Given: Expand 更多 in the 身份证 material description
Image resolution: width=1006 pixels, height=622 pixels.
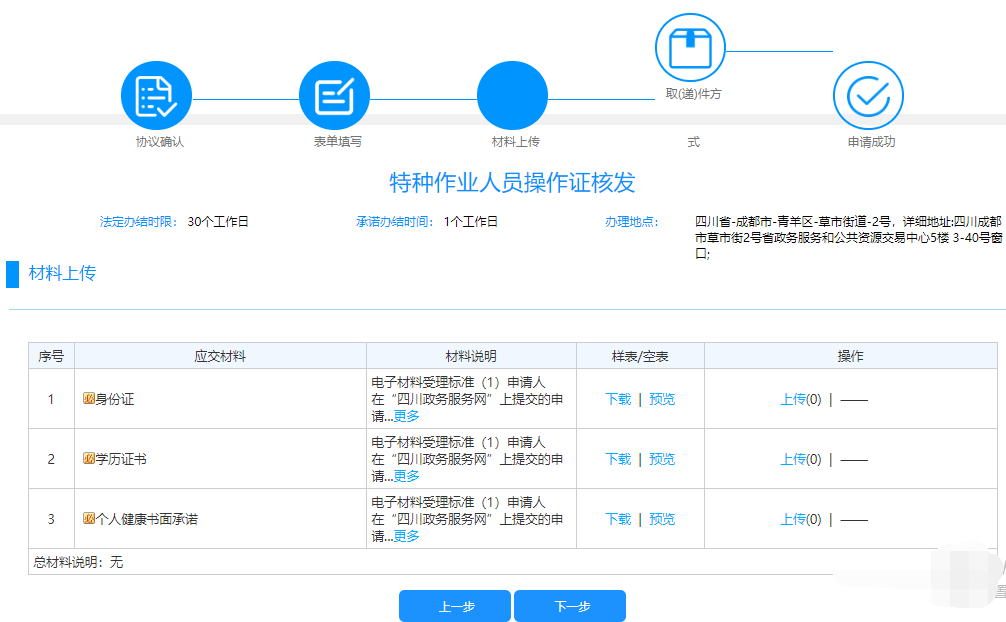Looking at the screenshot, I should 406,416.
